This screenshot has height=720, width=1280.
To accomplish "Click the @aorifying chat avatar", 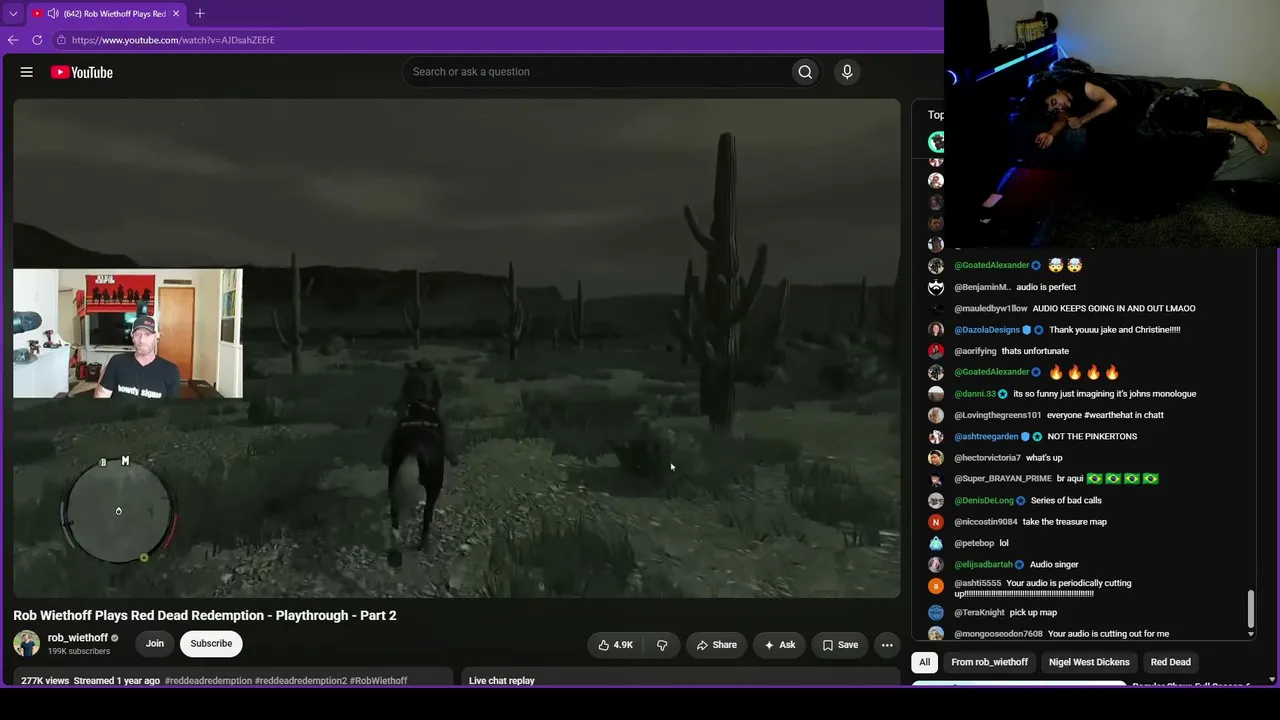I will tap(936, 351).
